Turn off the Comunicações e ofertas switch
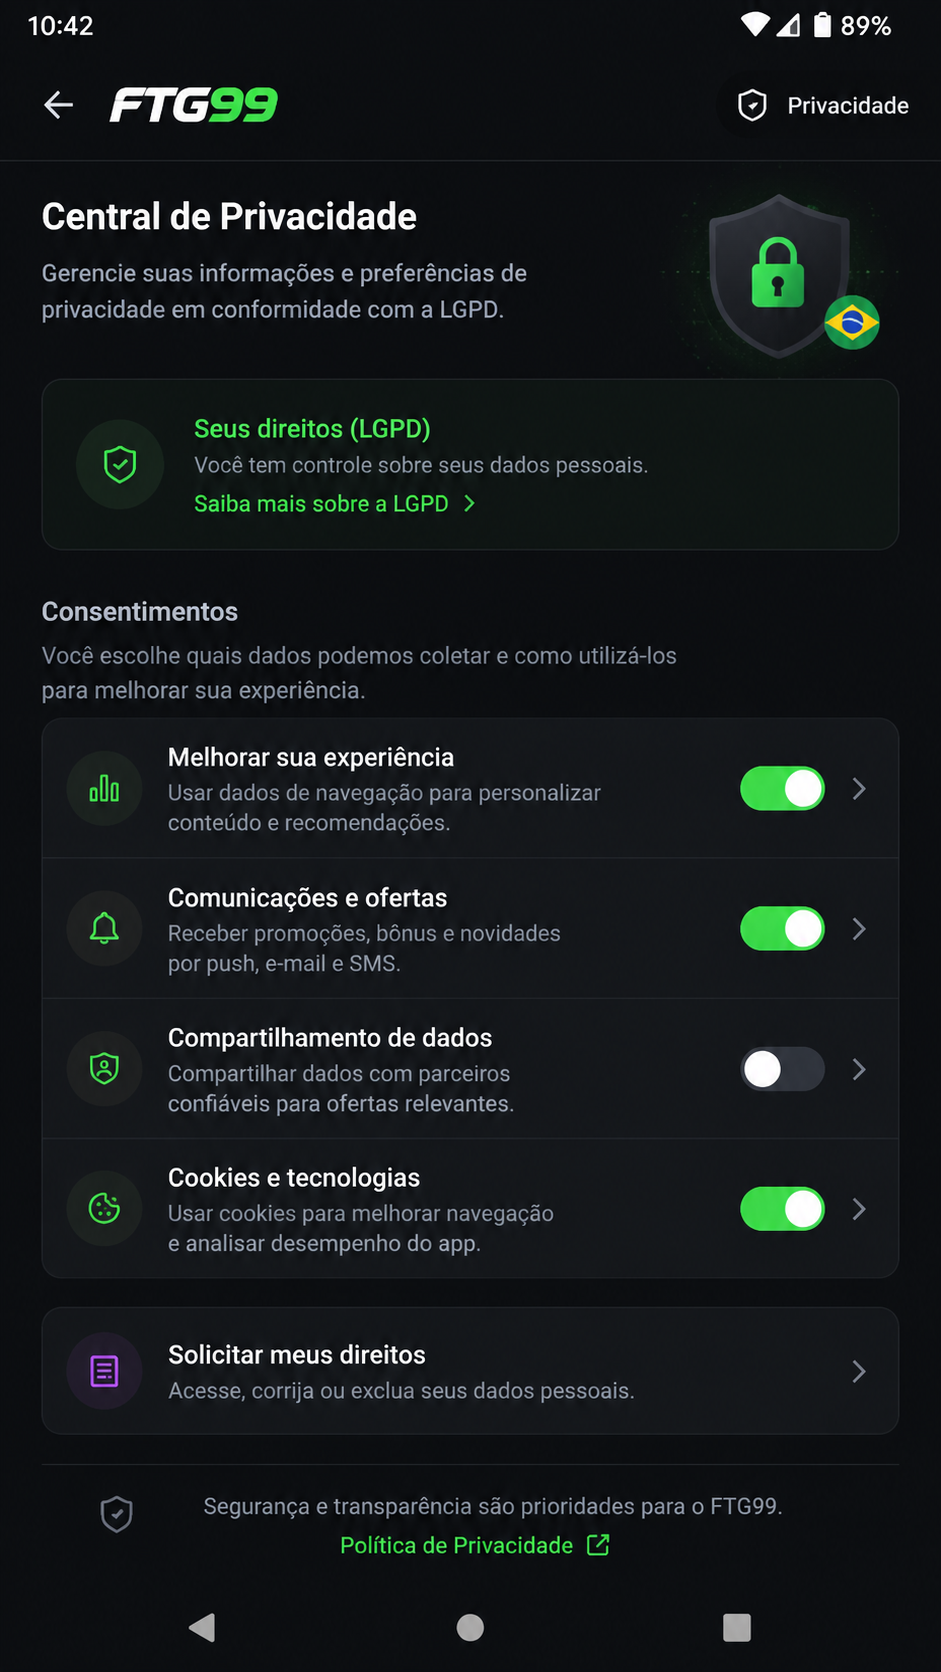941x1672 pixels. click(x=782, y=929)
